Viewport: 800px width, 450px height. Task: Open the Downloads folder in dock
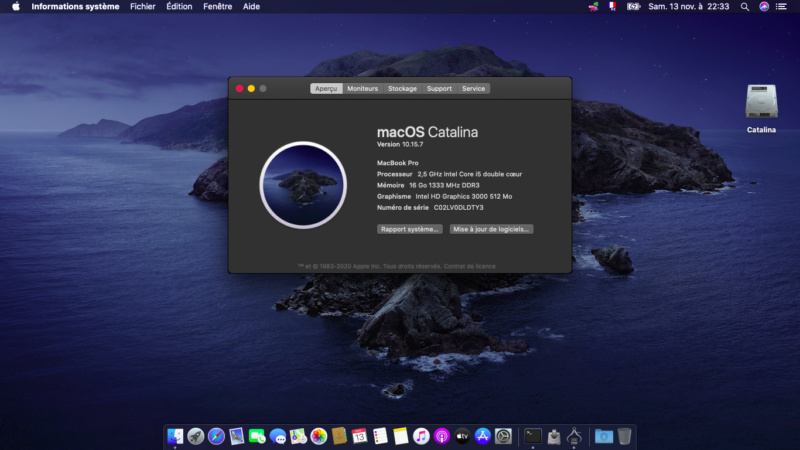click(x=604, y=436)
